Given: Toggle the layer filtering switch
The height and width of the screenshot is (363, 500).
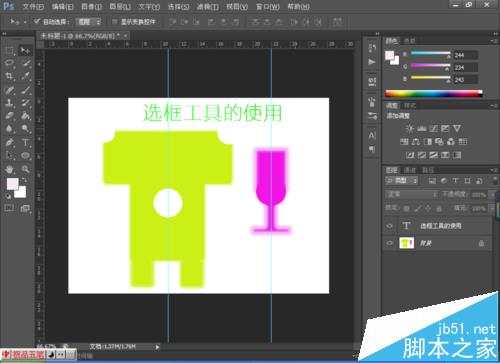Looking at the screenshot, I should tap(495, 180).
